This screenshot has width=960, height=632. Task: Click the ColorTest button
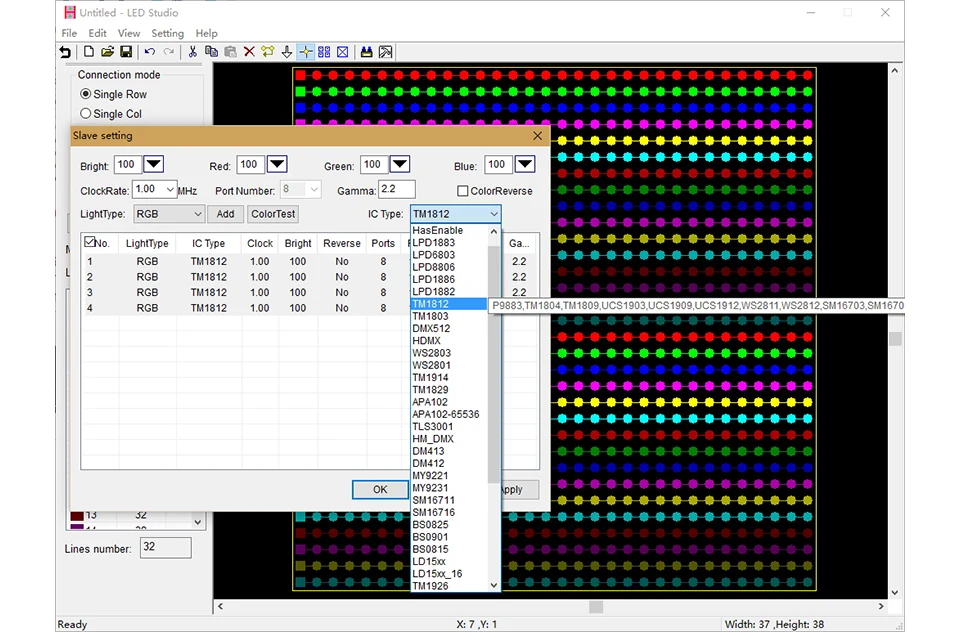click(x=273, y=214)
